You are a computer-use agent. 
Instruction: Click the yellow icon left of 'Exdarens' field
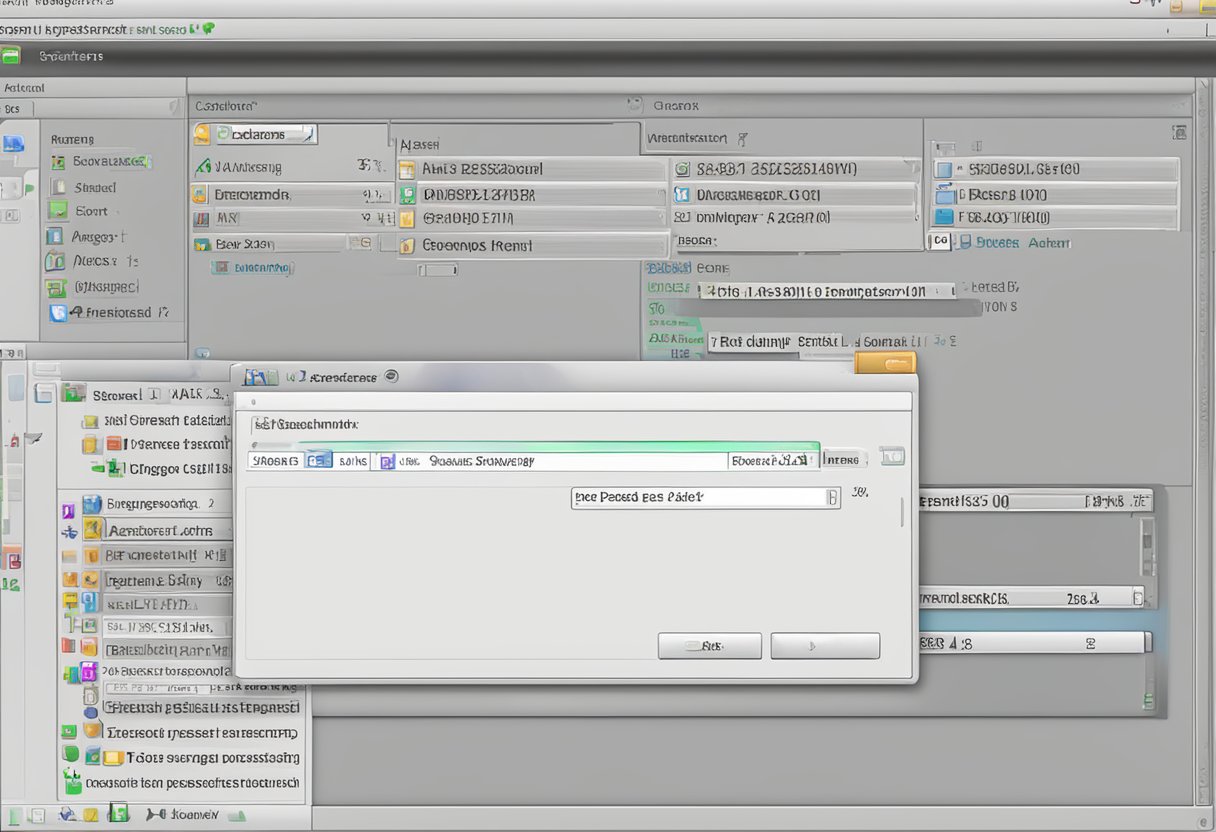202,135
